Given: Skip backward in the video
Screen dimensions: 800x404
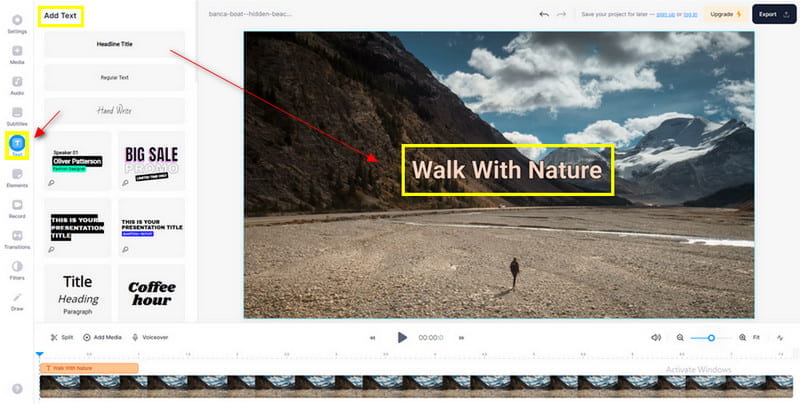Looking at the screenshot, I should 372,338.
